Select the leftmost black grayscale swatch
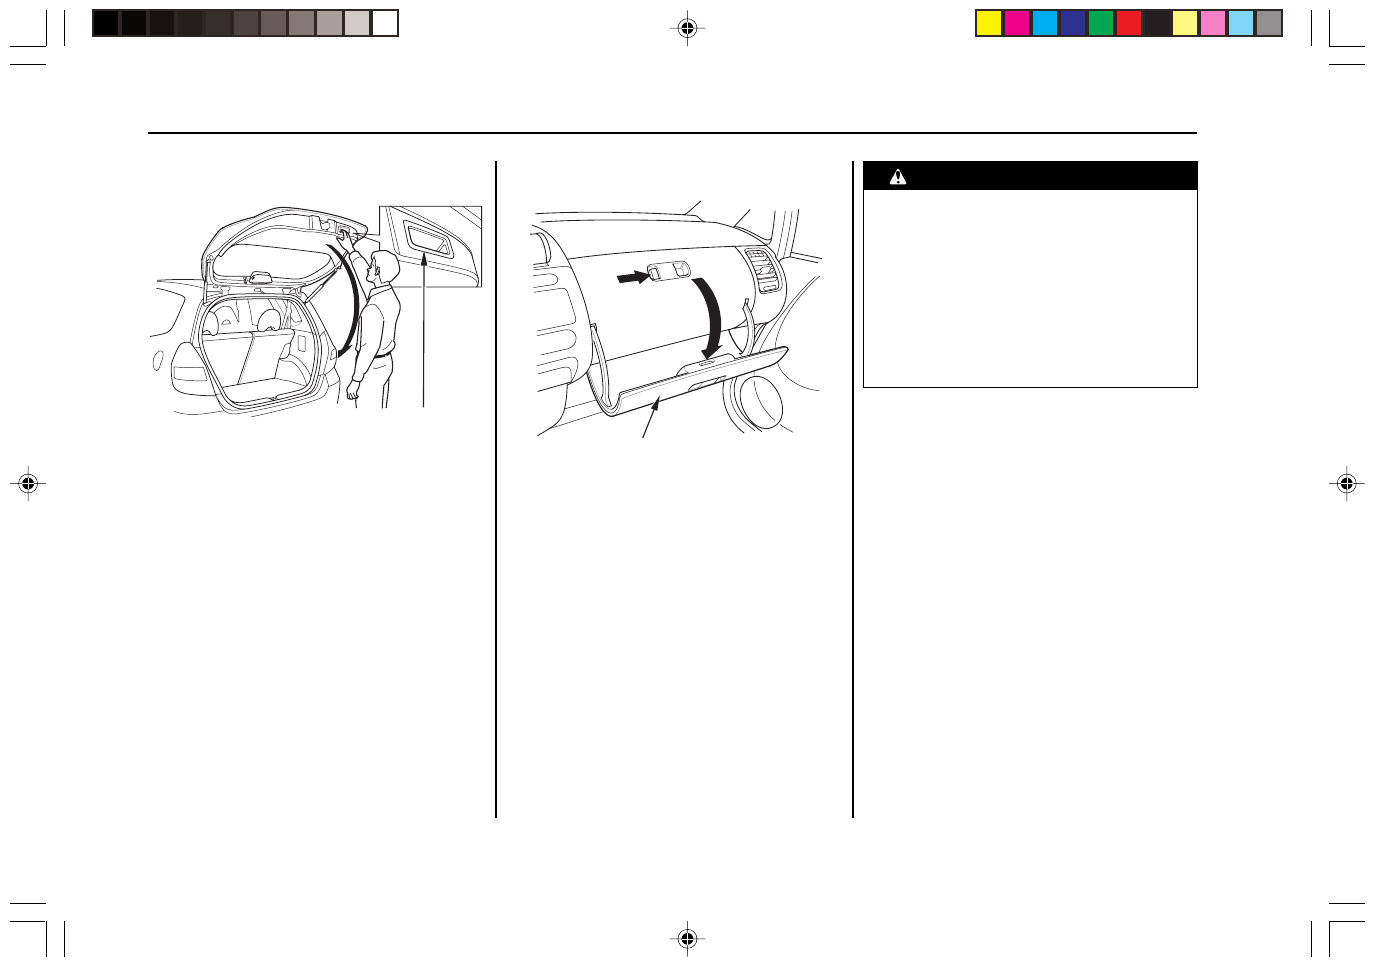The width and height of the screenshot is (1374, 966). pyautogui.click(x=106, y=24)
